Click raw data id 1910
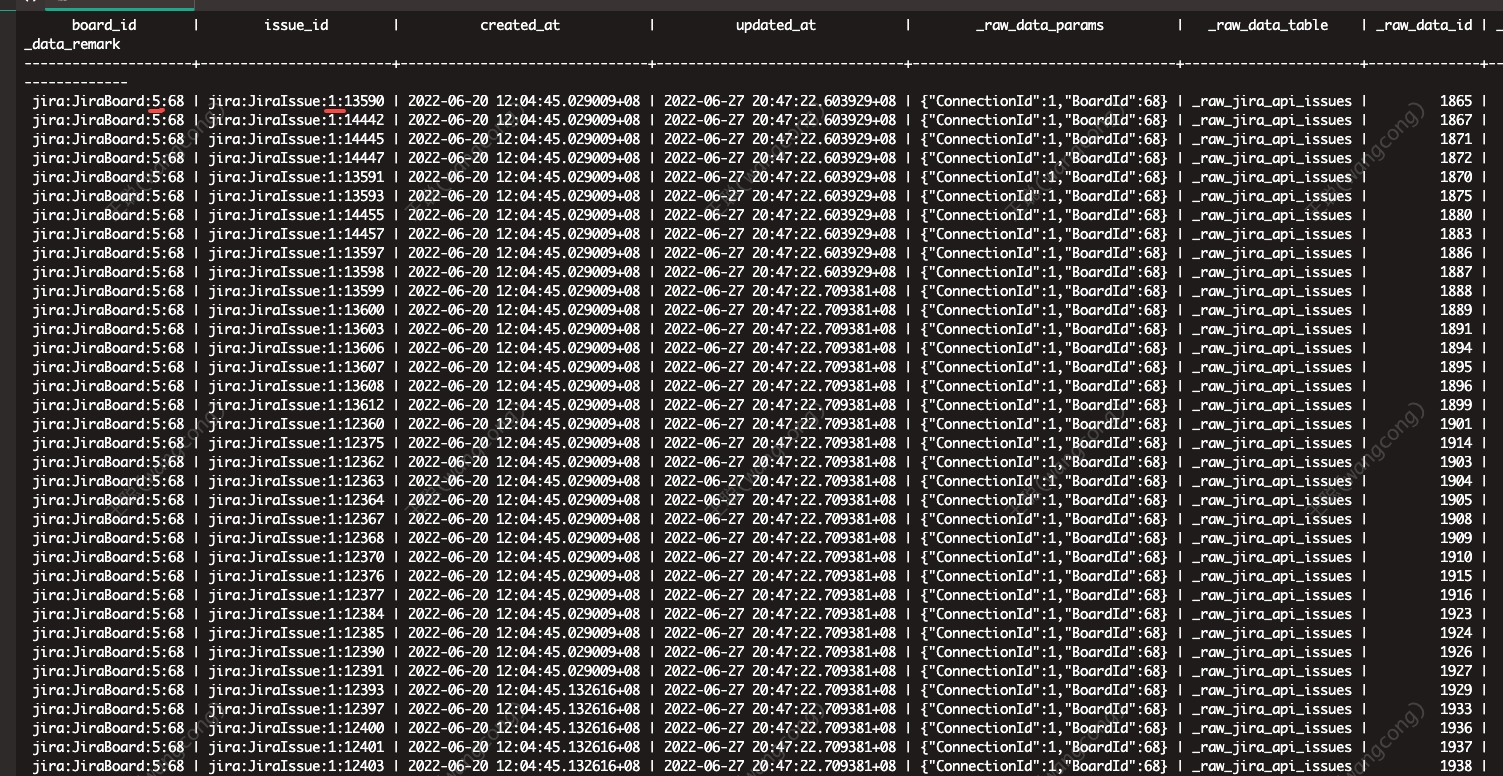1503x776 pixels. click(x=1456, y=557)
